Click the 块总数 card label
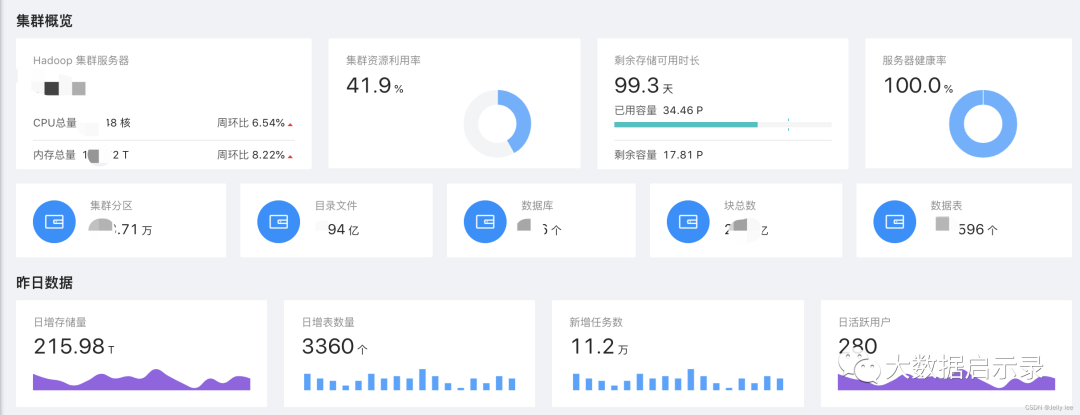The image size is (1080, 415). point(740,206)
